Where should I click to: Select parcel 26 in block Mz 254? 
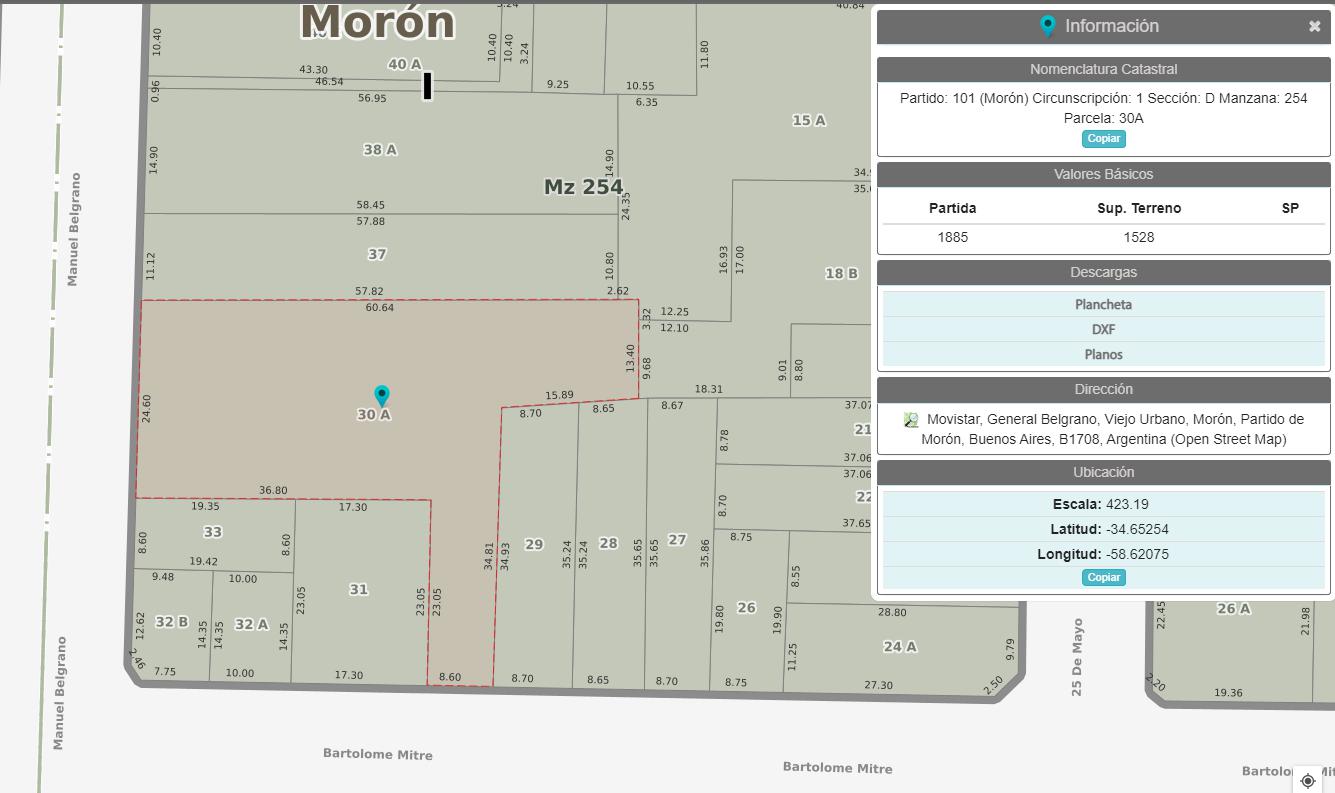coord(746,608)
